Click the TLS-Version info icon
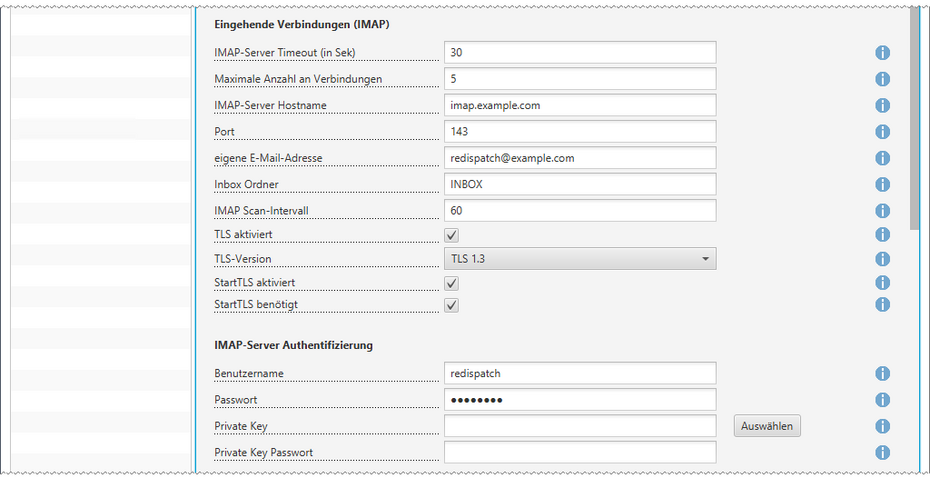930x478 pixels. click(883, 259)
